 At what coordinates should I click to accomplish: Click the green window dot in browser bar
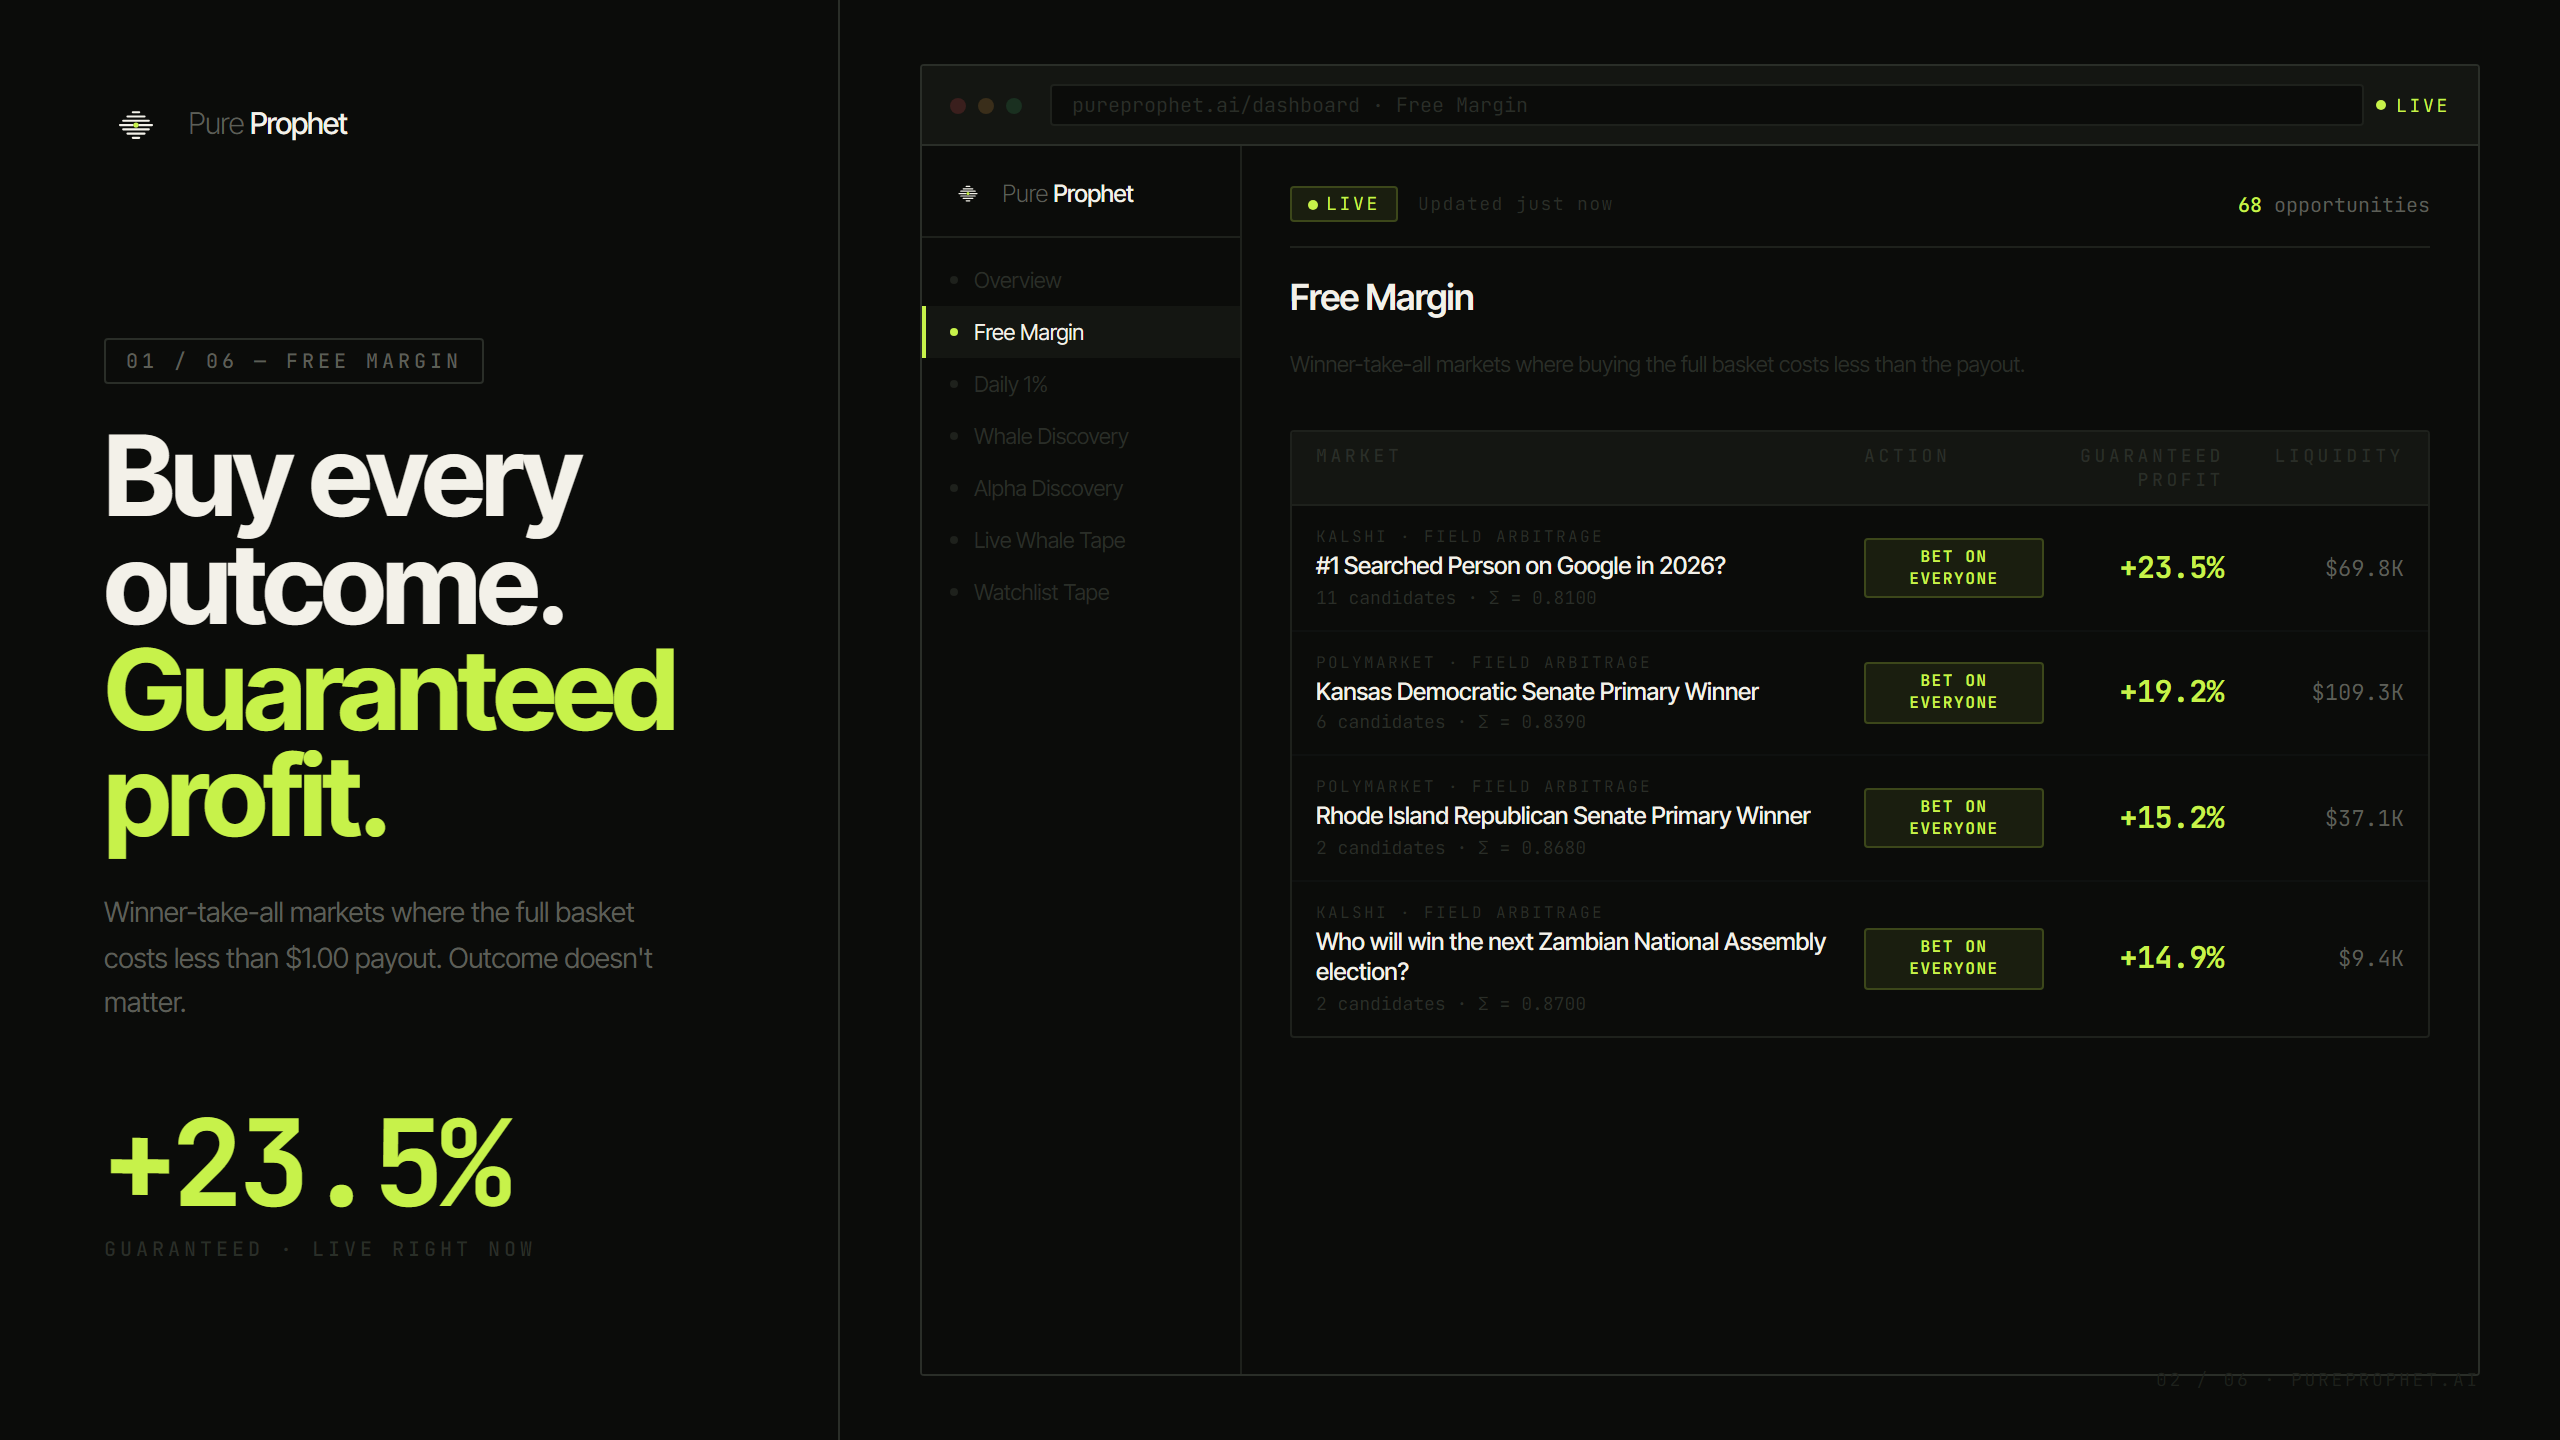click(x=1014, y=106)
